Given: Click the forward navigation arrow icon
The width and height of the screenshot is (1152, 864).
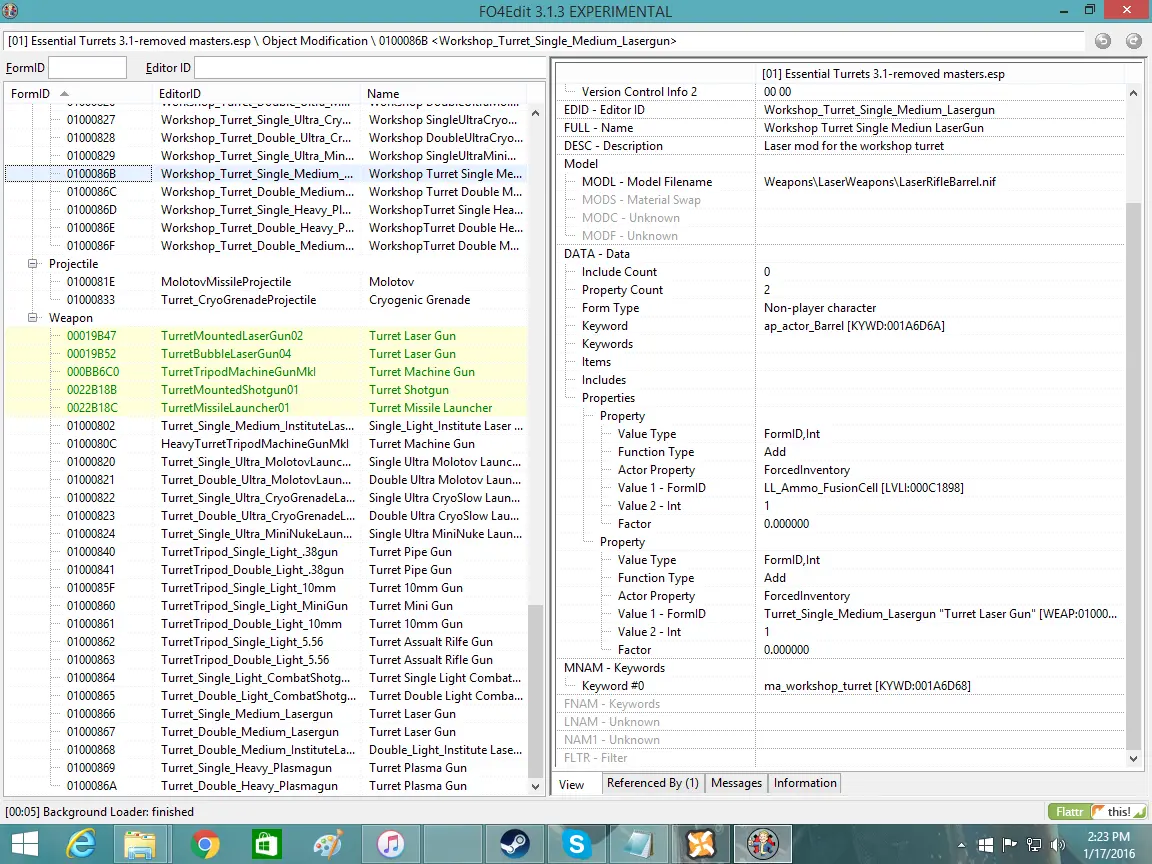Looking at the screenshot, I should pyautogui.click(x=1134, y=41).
